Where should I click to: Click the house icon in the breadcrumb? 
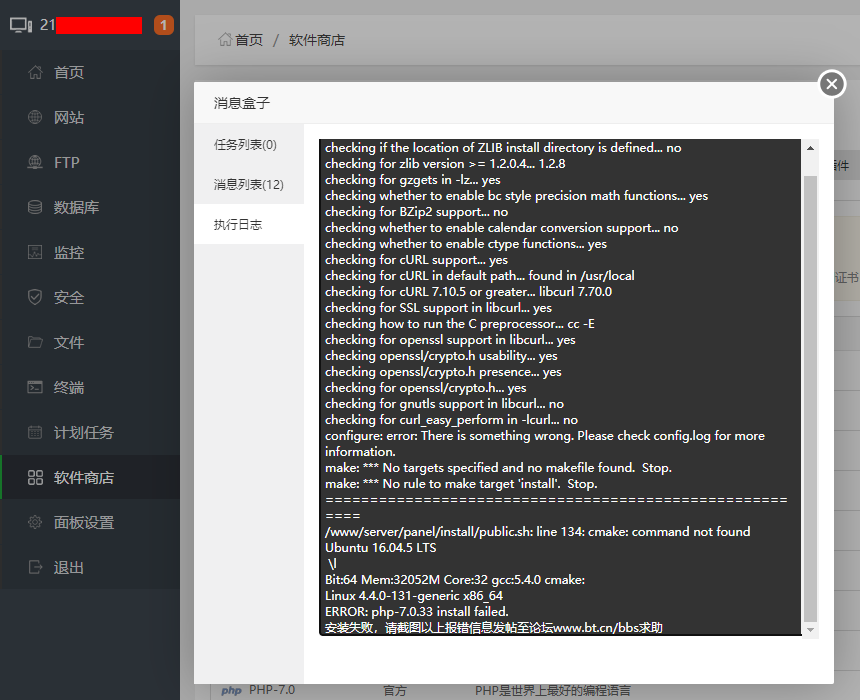tap(225, 39)
